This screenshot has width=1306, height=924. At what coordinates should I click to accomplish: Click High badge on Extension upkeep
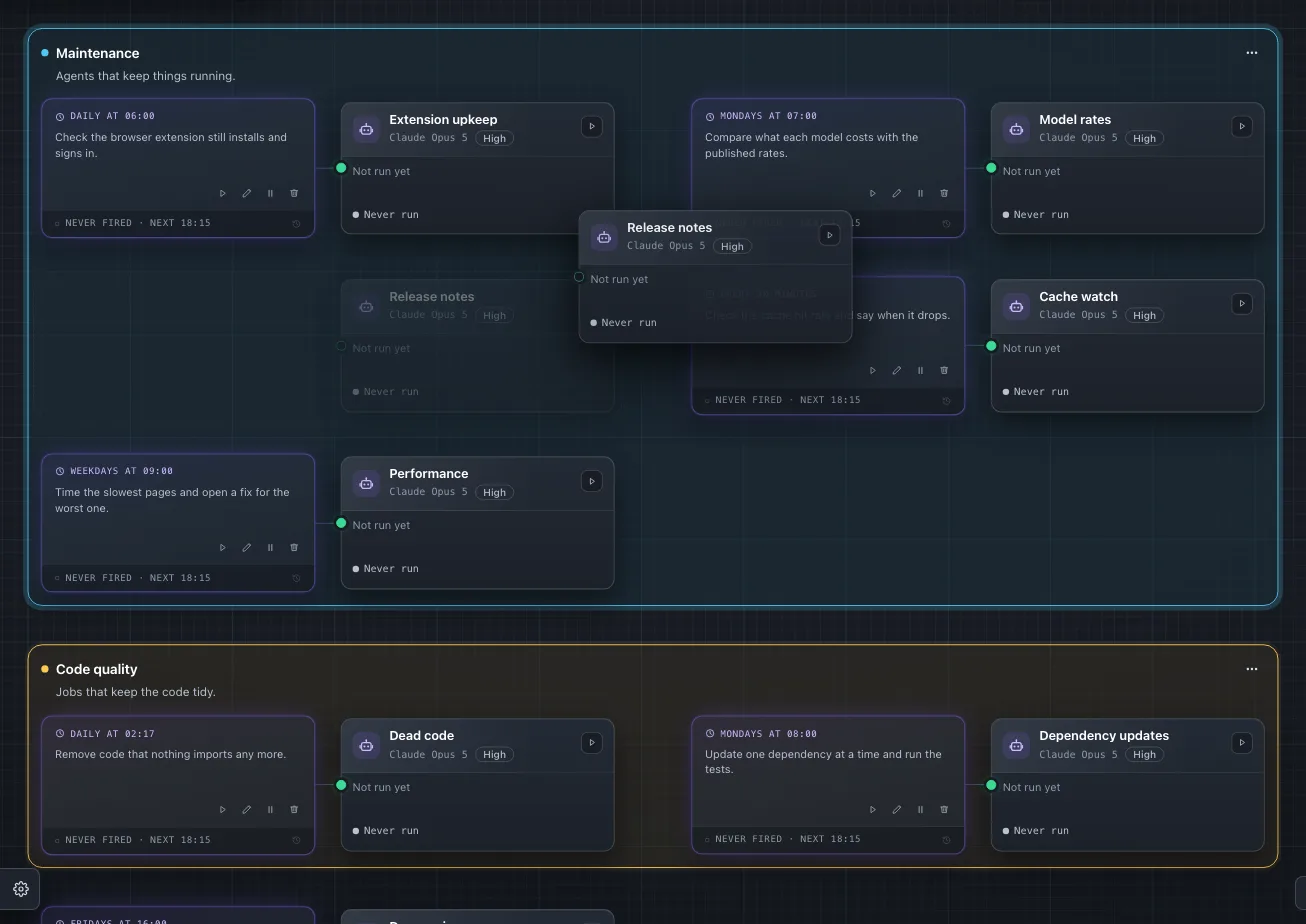coord(494,138)
